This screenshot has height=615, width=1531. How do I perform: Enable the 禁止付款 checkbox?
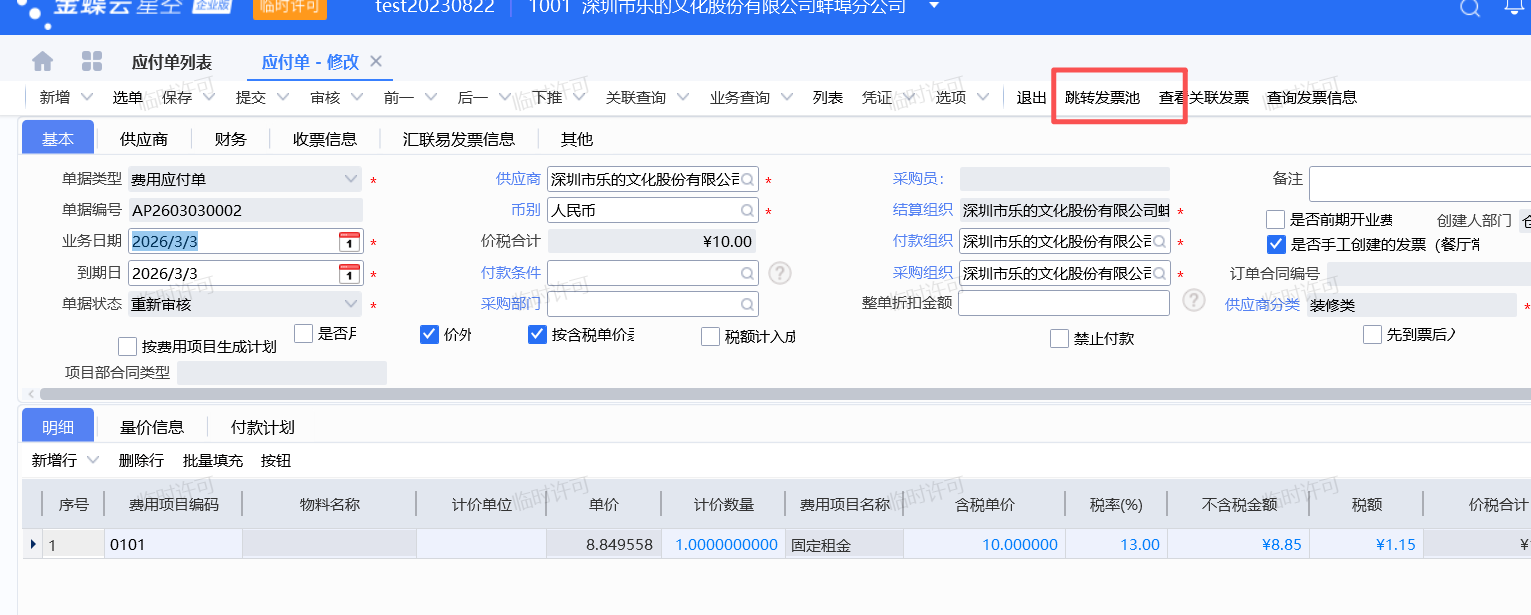[x=1060, y=339]
